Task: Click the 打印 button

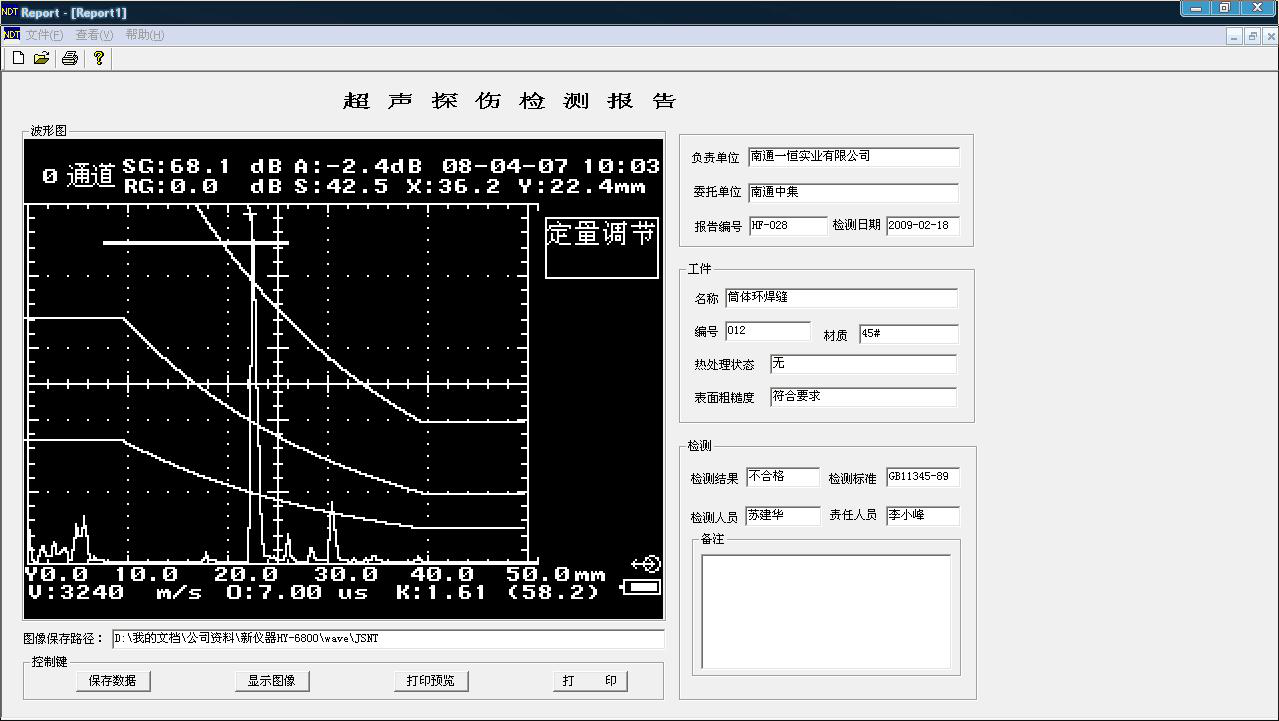Action: tap(590, 681)
